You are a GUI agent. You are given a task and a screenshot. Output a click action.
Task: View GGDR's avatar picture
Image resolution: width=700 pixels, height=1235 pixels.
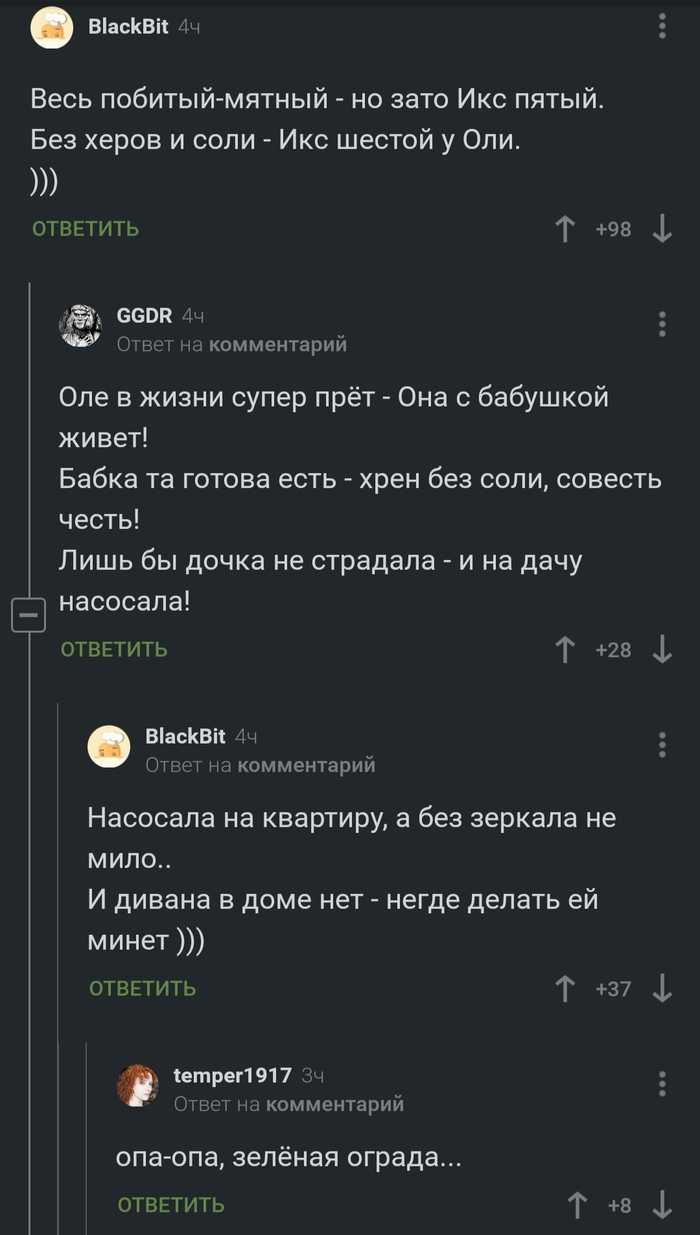point(81,327)
